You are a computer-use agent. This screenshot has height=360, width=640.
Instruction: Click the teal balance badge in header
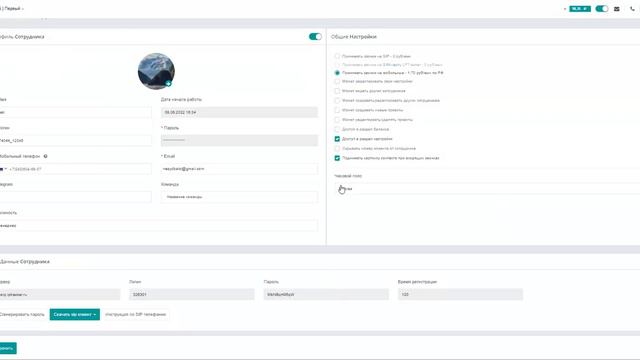pos(580,9)
